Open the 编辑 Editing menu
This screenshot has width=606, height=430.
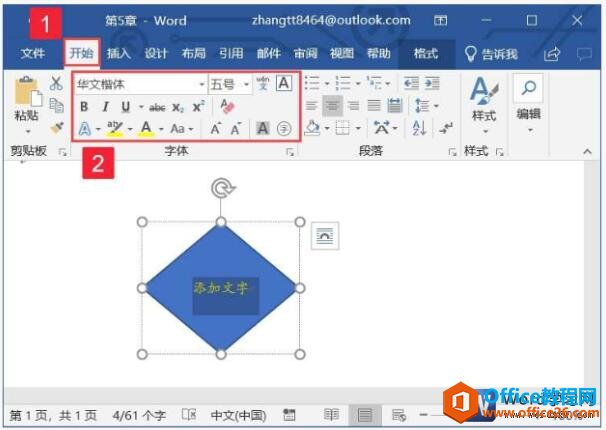[x=528, y=104]
